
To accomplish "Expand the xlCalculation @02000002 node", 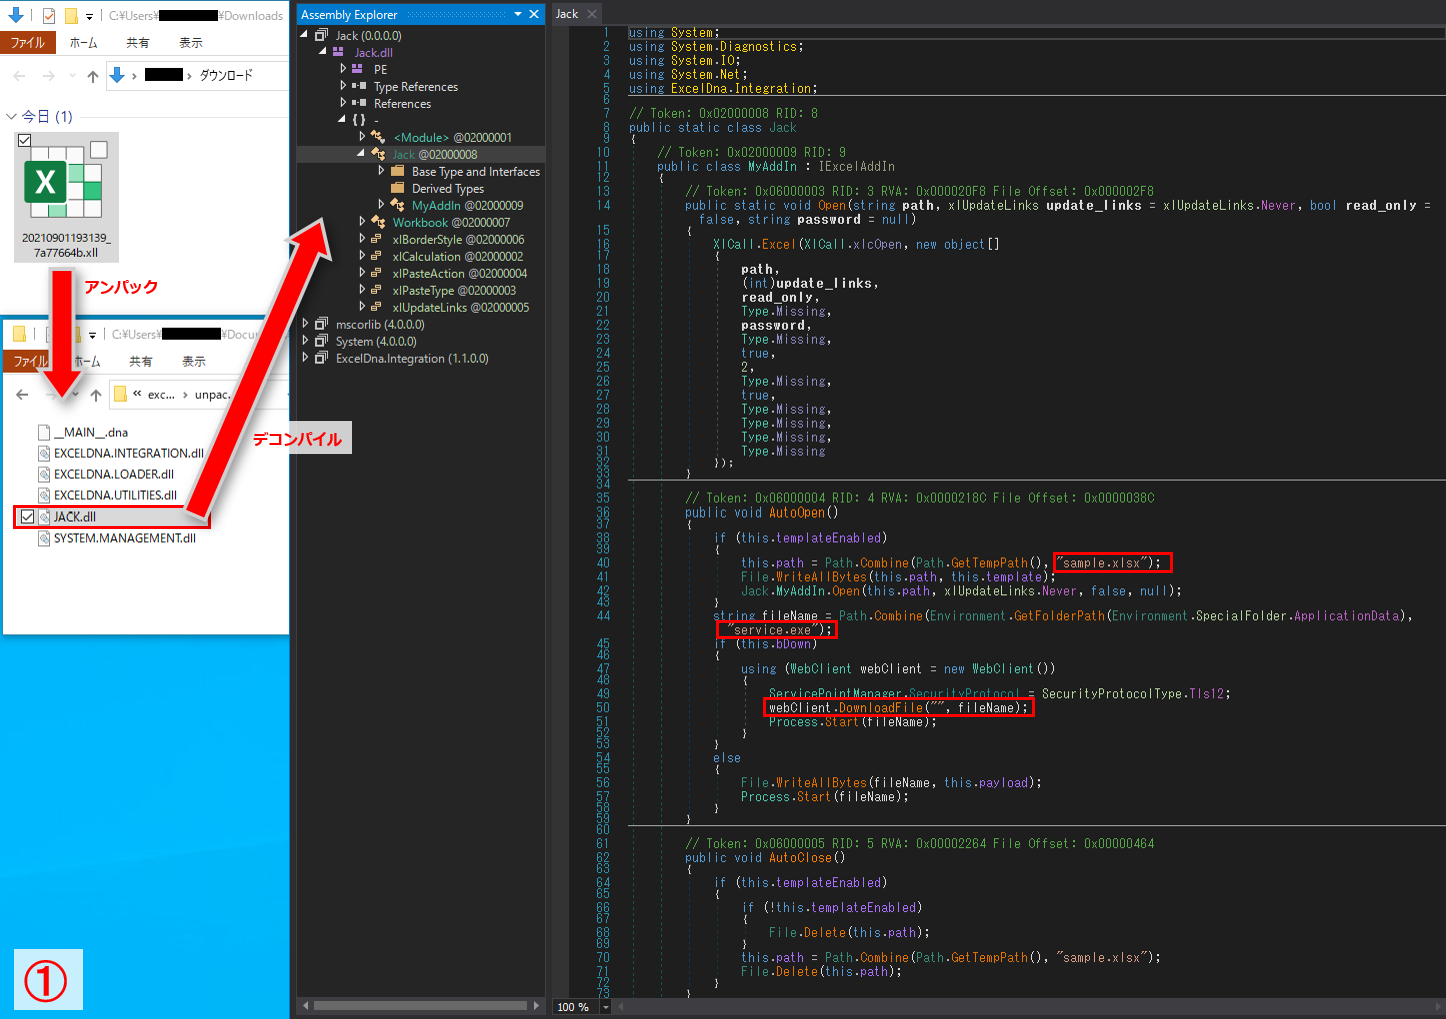I will [x=362, y=256].
